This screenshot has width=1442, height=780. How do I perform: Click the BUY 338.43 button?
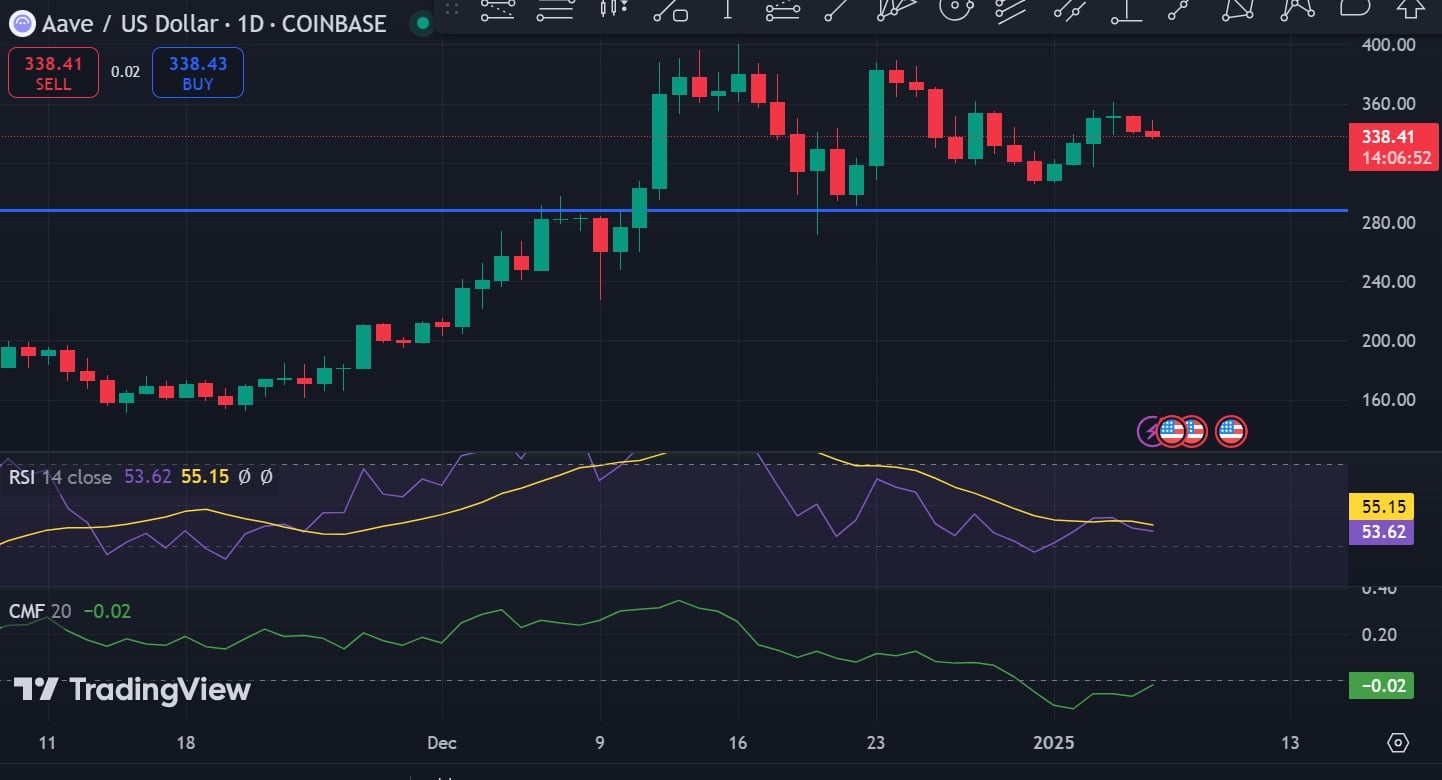click(x=197, y=72)
